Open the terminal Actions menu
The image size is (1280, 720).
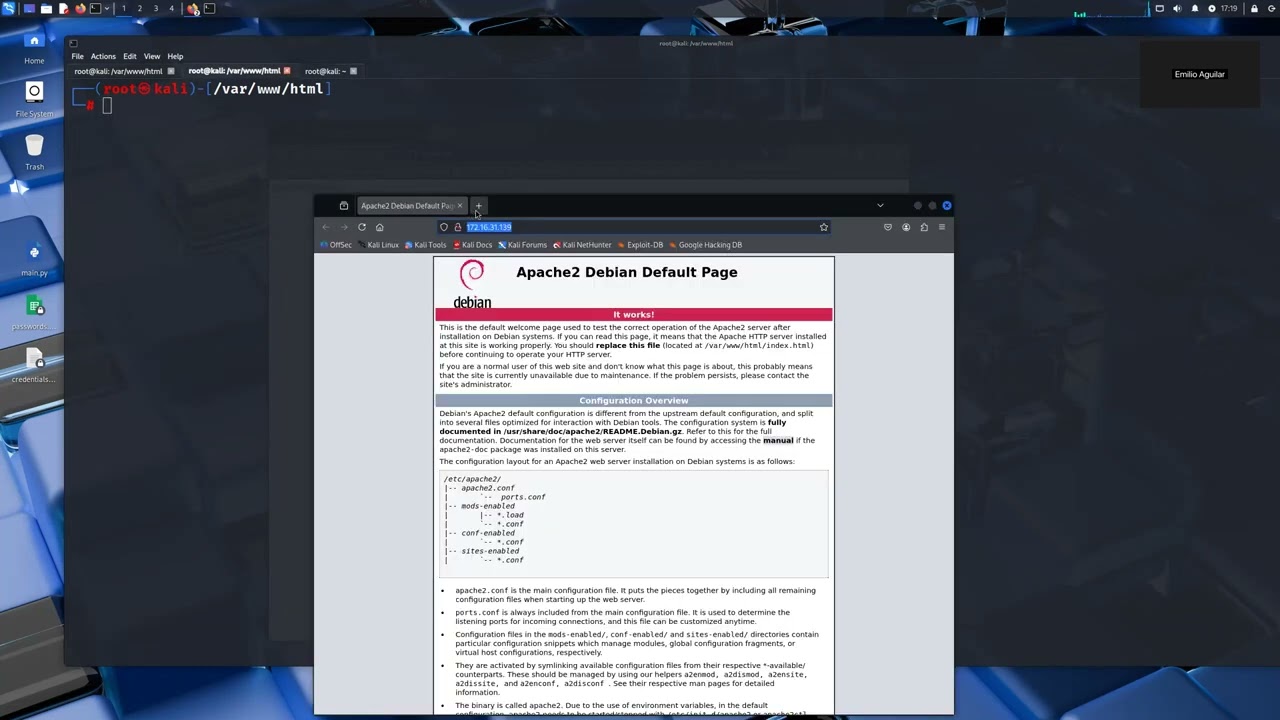pos(103,56)
